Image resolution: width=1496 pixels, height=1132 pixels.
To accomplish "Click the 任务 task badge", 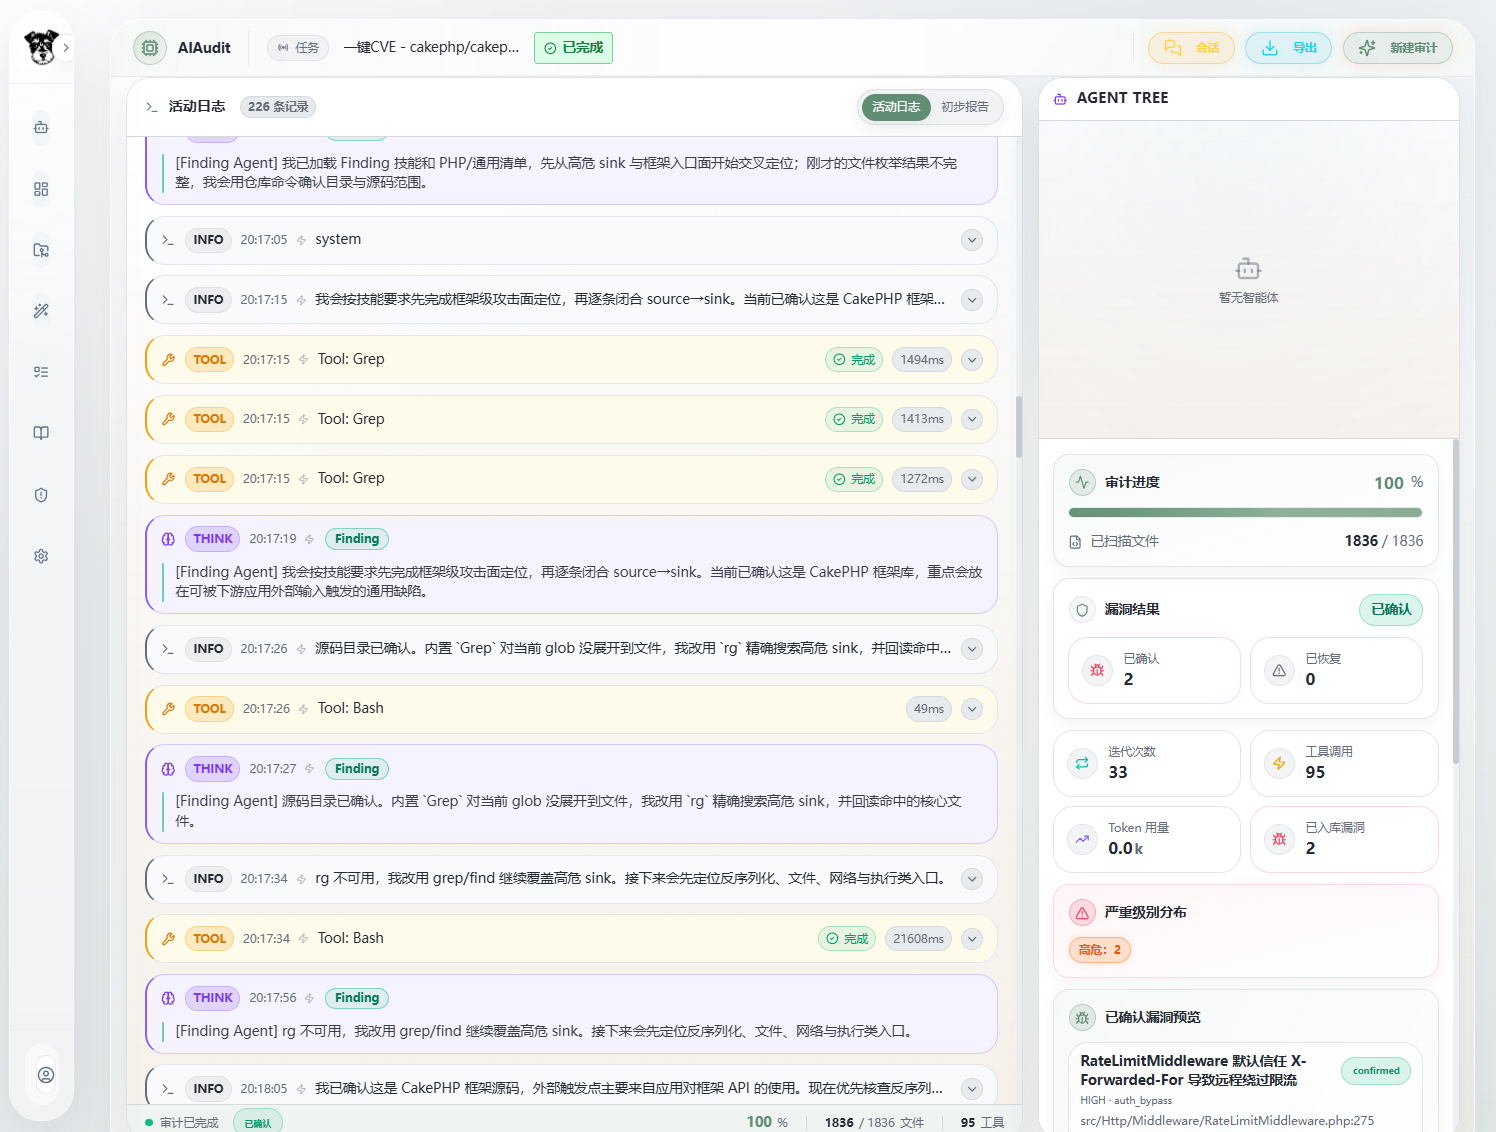I will tap(298, 47).
